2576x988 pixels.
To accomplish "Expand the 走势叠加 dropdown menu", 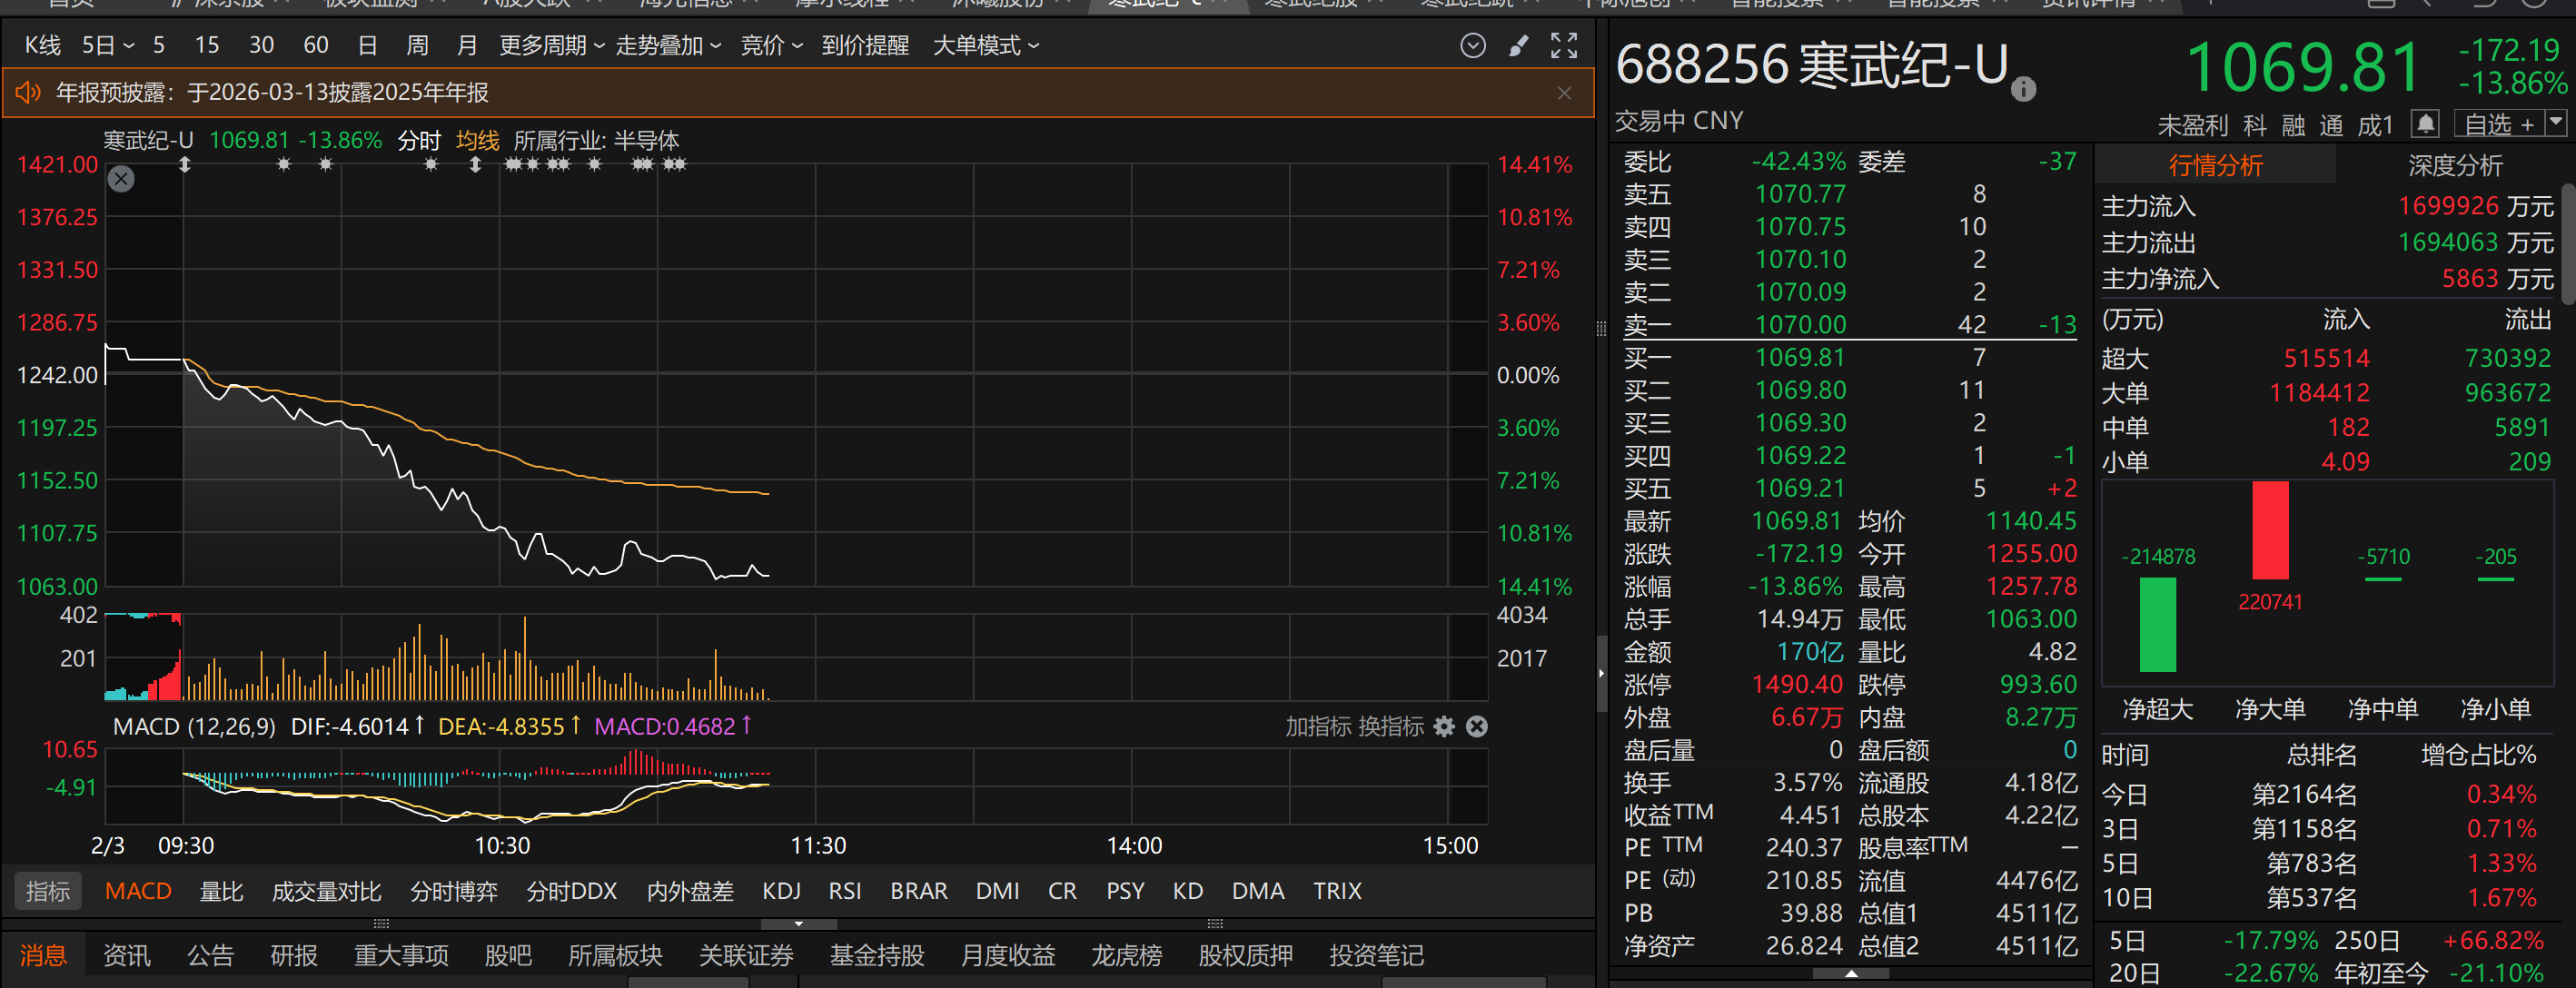I will pos(667,46).
